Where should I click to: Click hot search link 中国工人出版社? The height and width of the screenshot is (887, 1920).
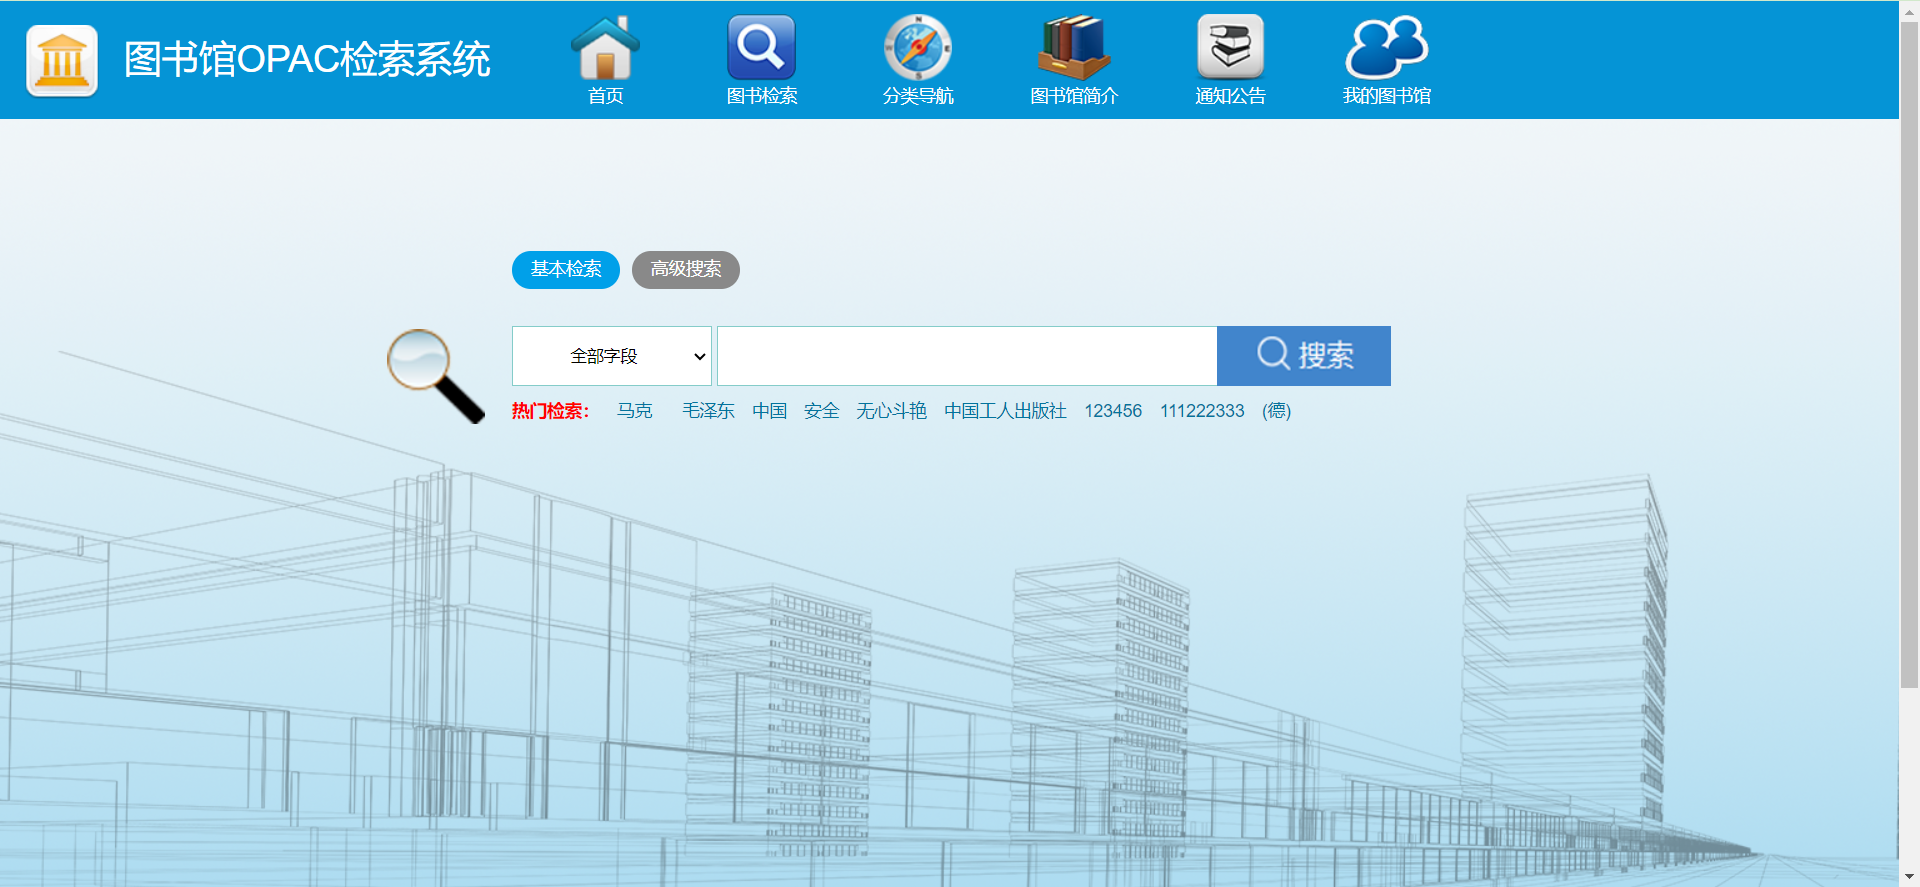[1005, 411]
